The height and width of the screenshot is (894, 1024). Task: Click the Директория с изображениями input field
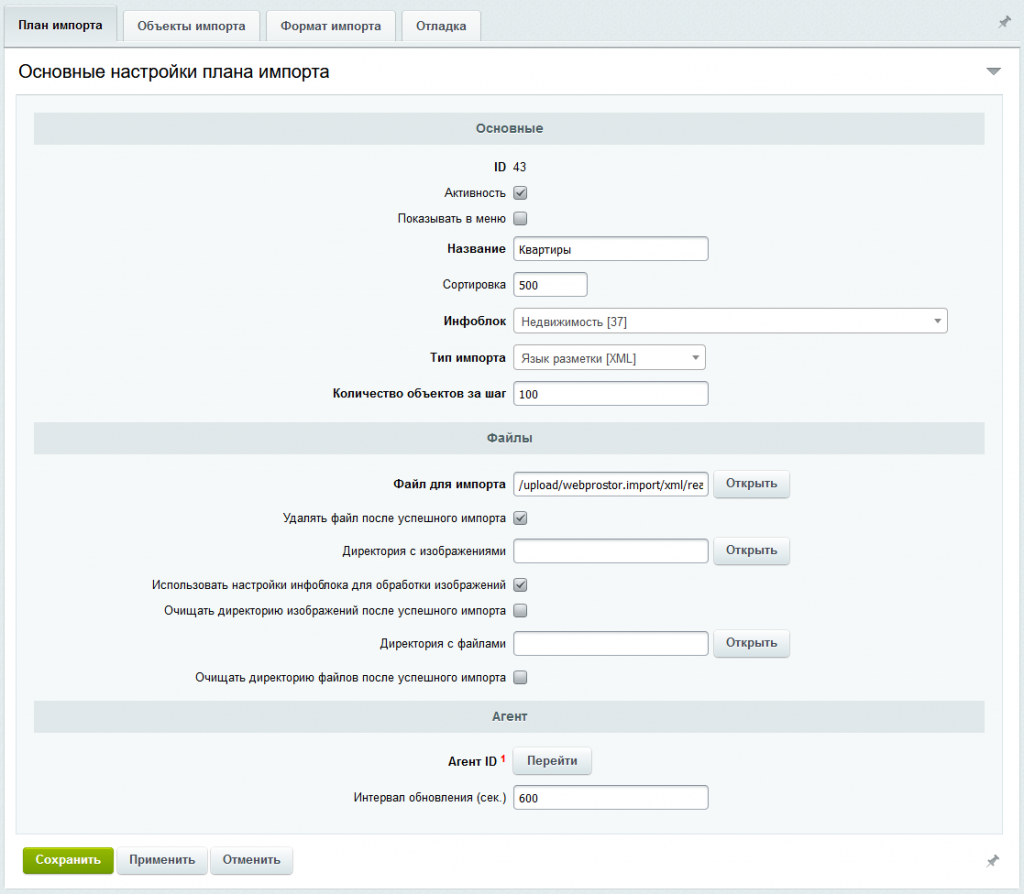(611, 551)
